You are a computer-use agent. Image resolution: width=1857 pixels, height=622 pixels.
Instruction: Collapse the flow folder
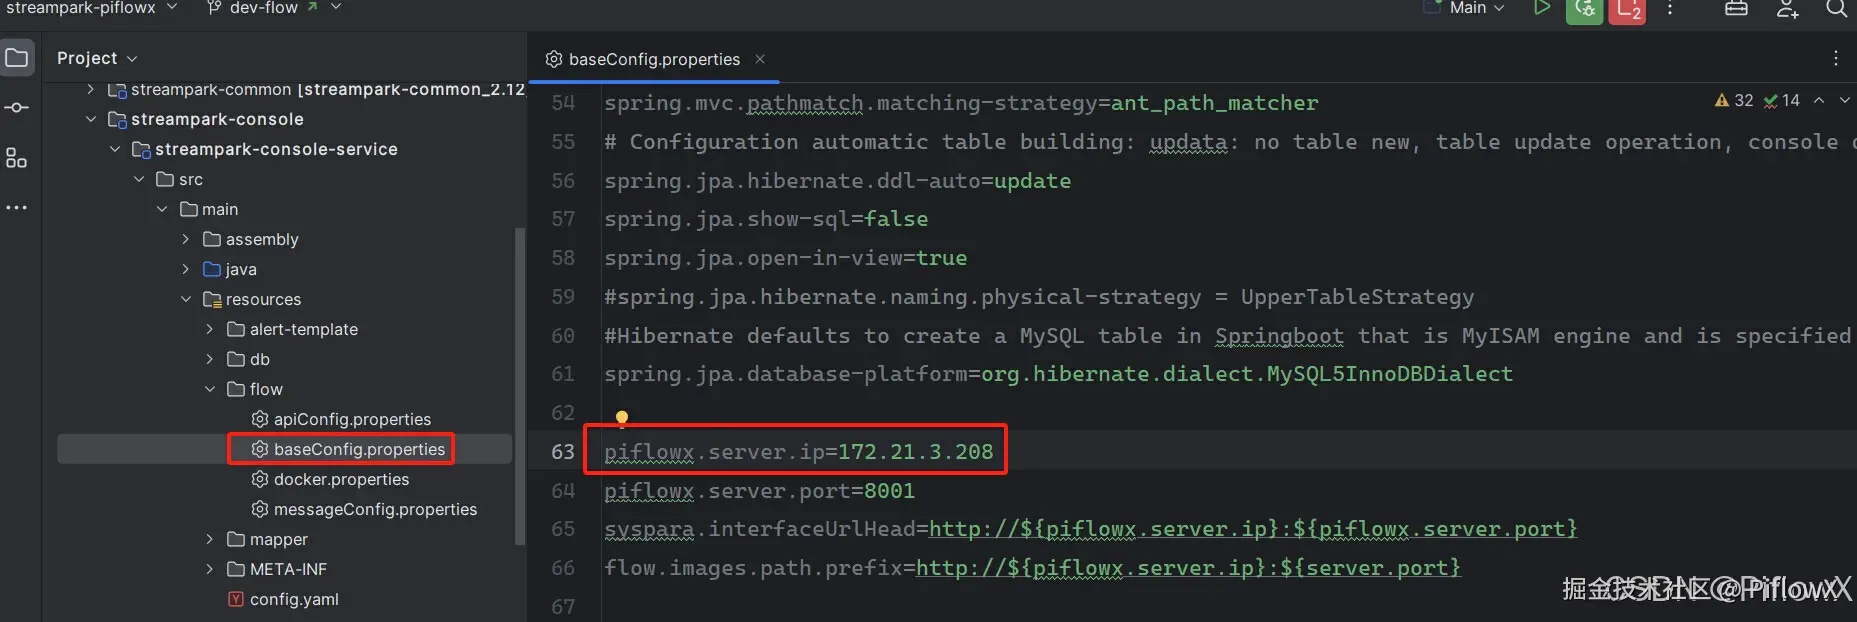point(210,389)
